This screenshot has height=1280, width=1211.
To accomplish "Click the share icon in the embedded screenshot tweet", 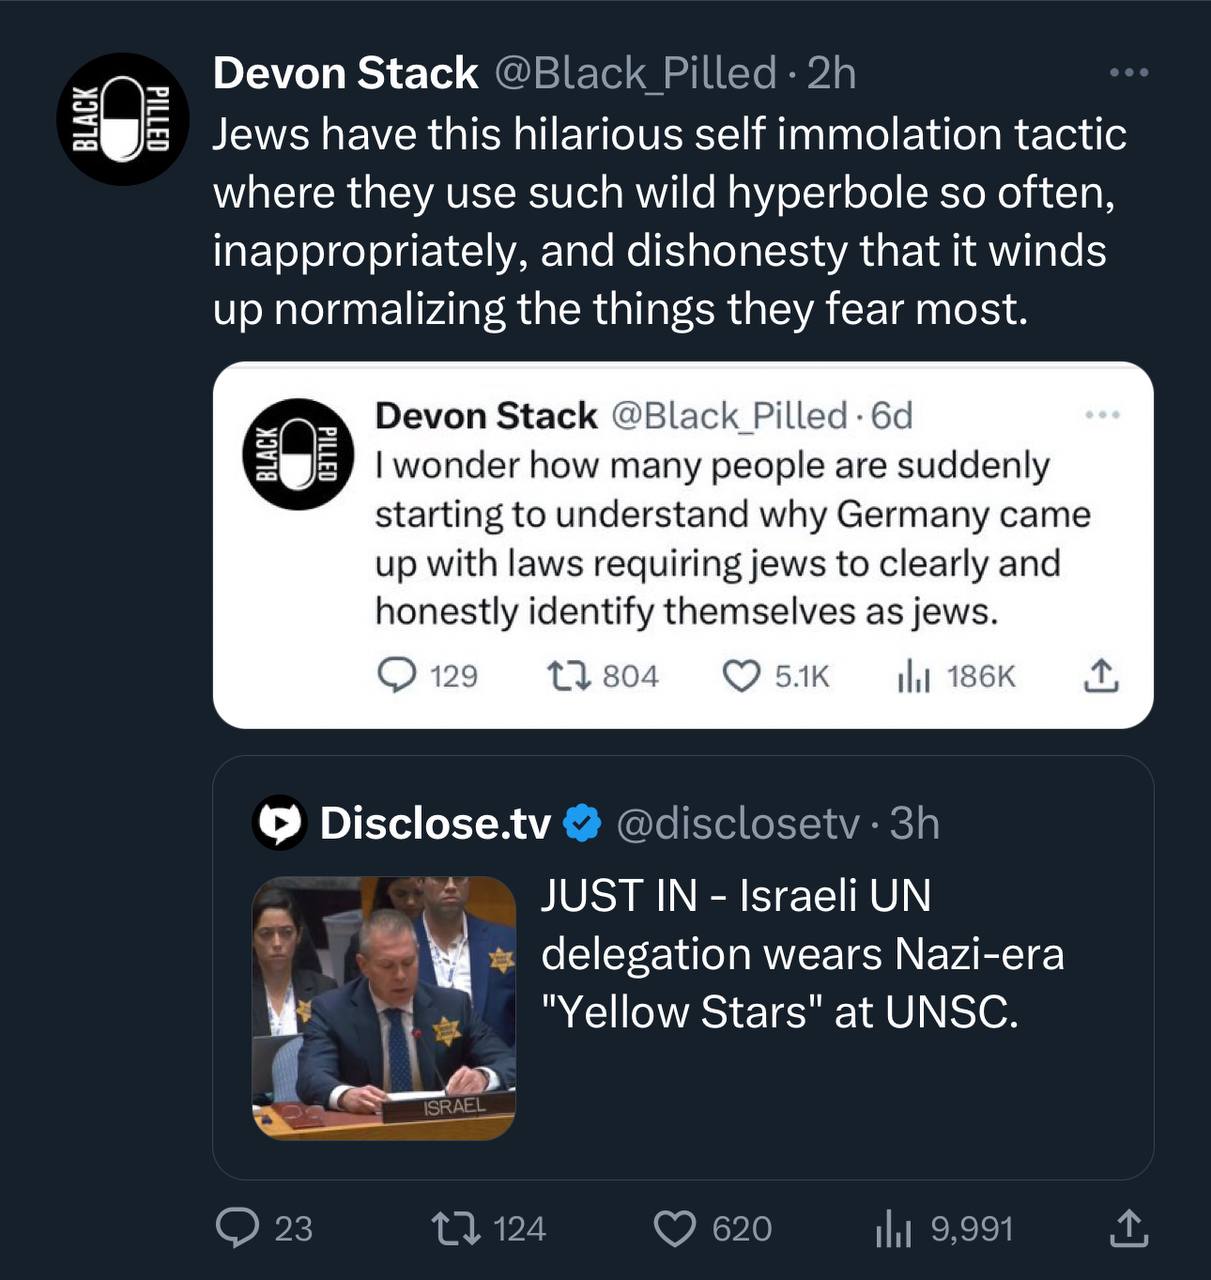I will tap(1100, 676).
